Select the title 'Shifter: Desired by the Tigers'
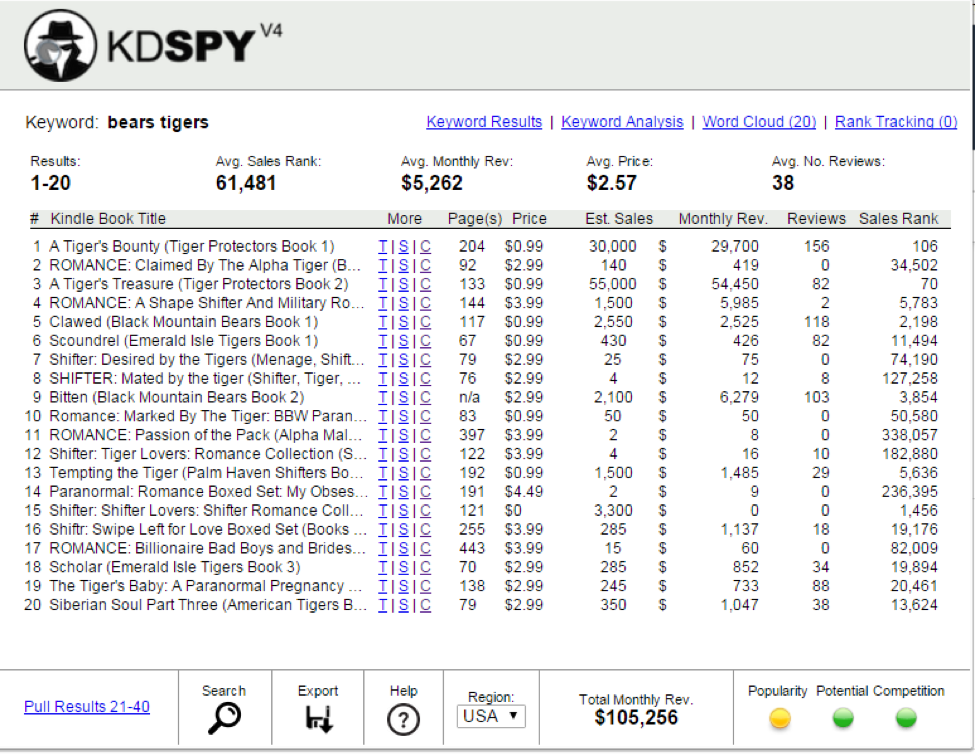Viewport: 977px width, 756px height. coord(207,360)
